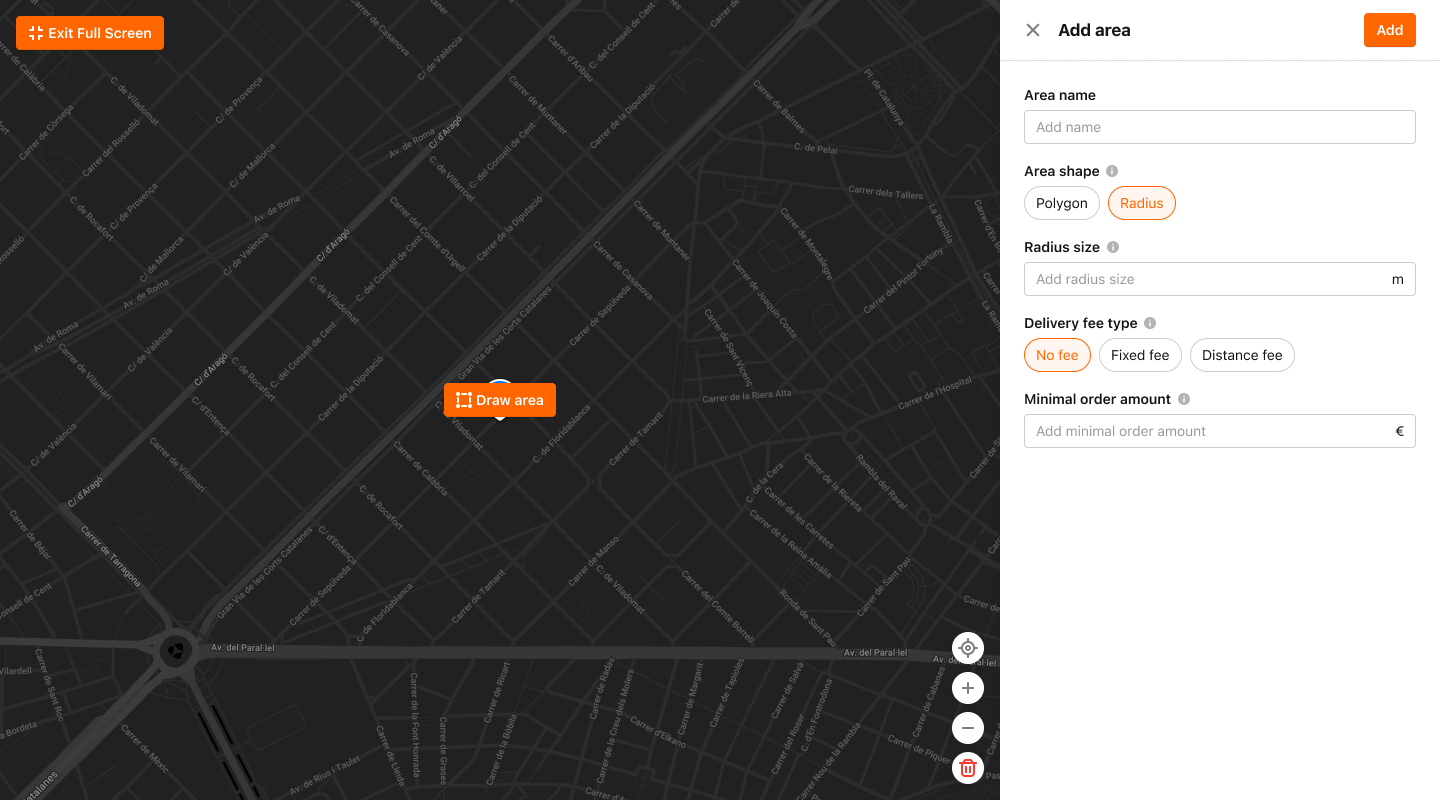Exit full screen map view
This screenshot has width=1440, height=800.
pos(90,33)
